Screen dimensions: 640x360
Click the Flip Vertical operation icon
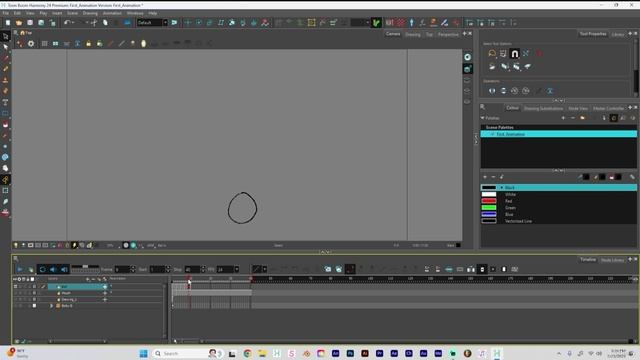click(503, 91)
